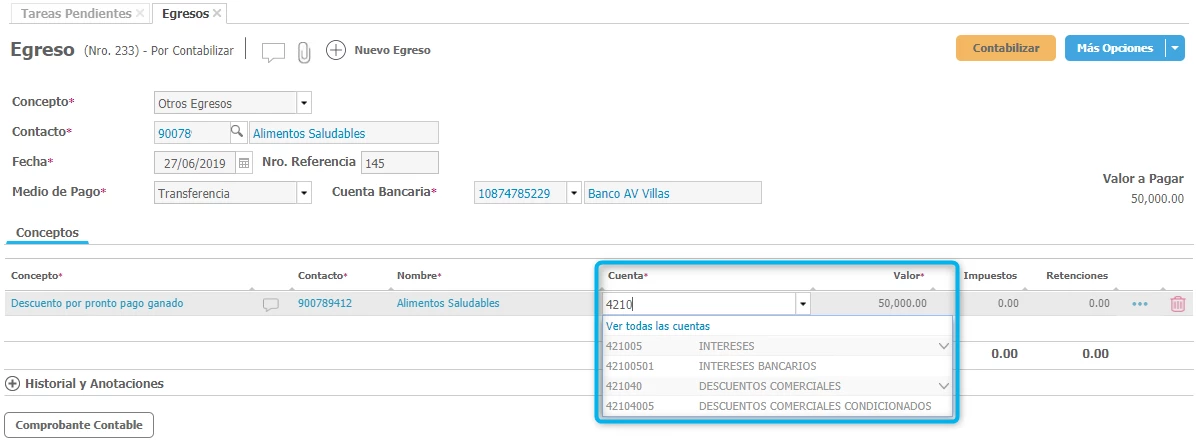
Task: Open the Medio de Pago dropdown
Action: 304,193
